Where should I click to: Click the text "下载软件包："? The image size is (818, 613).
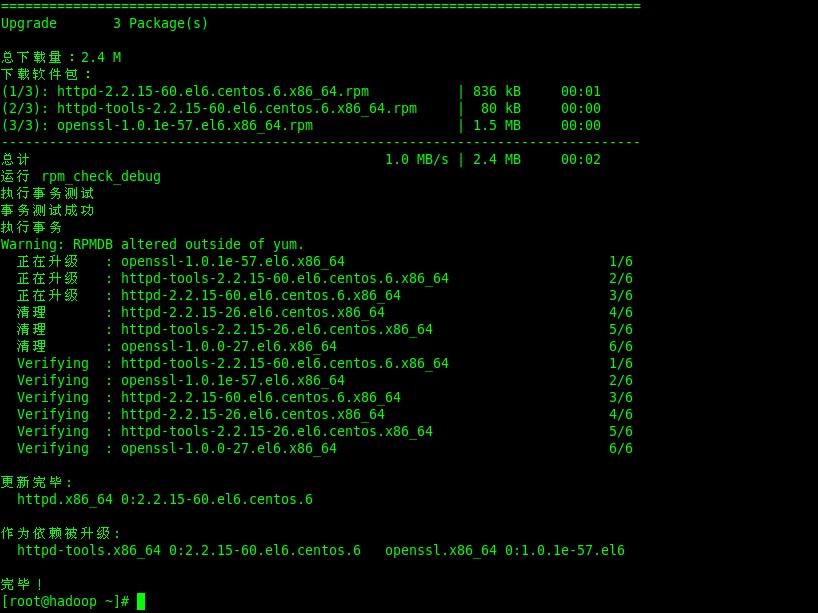click(46, 74)
